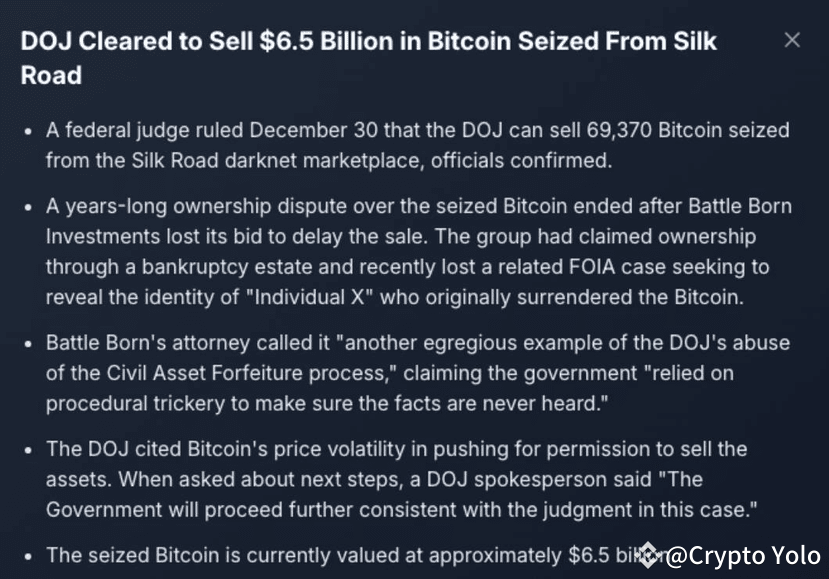
Task: Close the DOJ Bitcoin news popup
Action: (791, 40)
